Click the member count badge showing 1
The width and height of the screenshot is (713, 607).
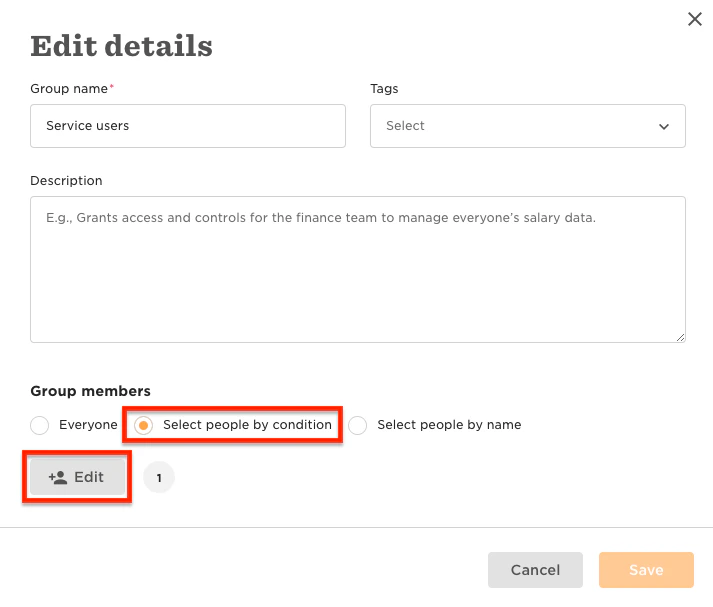tap(159, 477)
